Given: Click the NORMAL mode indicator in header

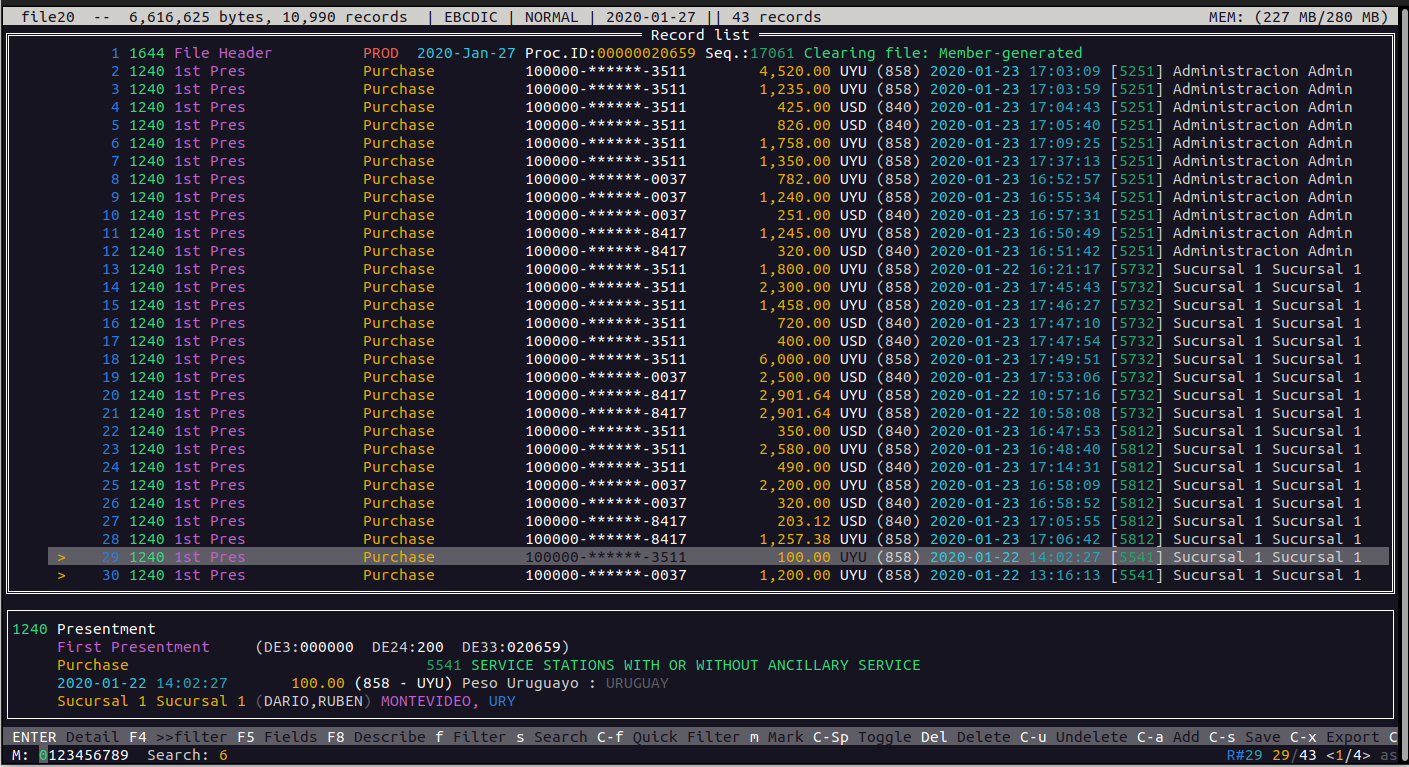Looking at the screenshot, I should [551, 17].
